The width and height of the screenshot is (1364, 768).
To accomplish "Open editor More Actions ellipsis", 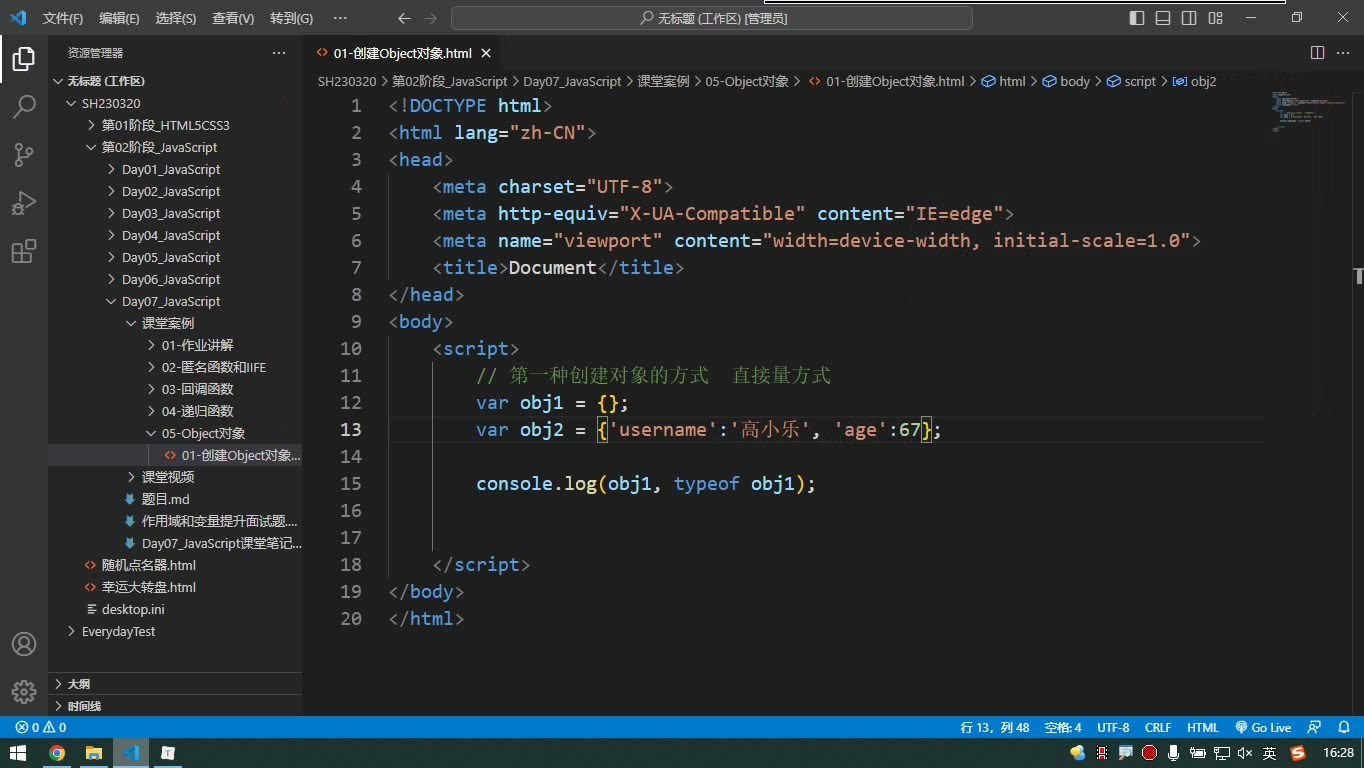I will click(x=1343, y=53).
